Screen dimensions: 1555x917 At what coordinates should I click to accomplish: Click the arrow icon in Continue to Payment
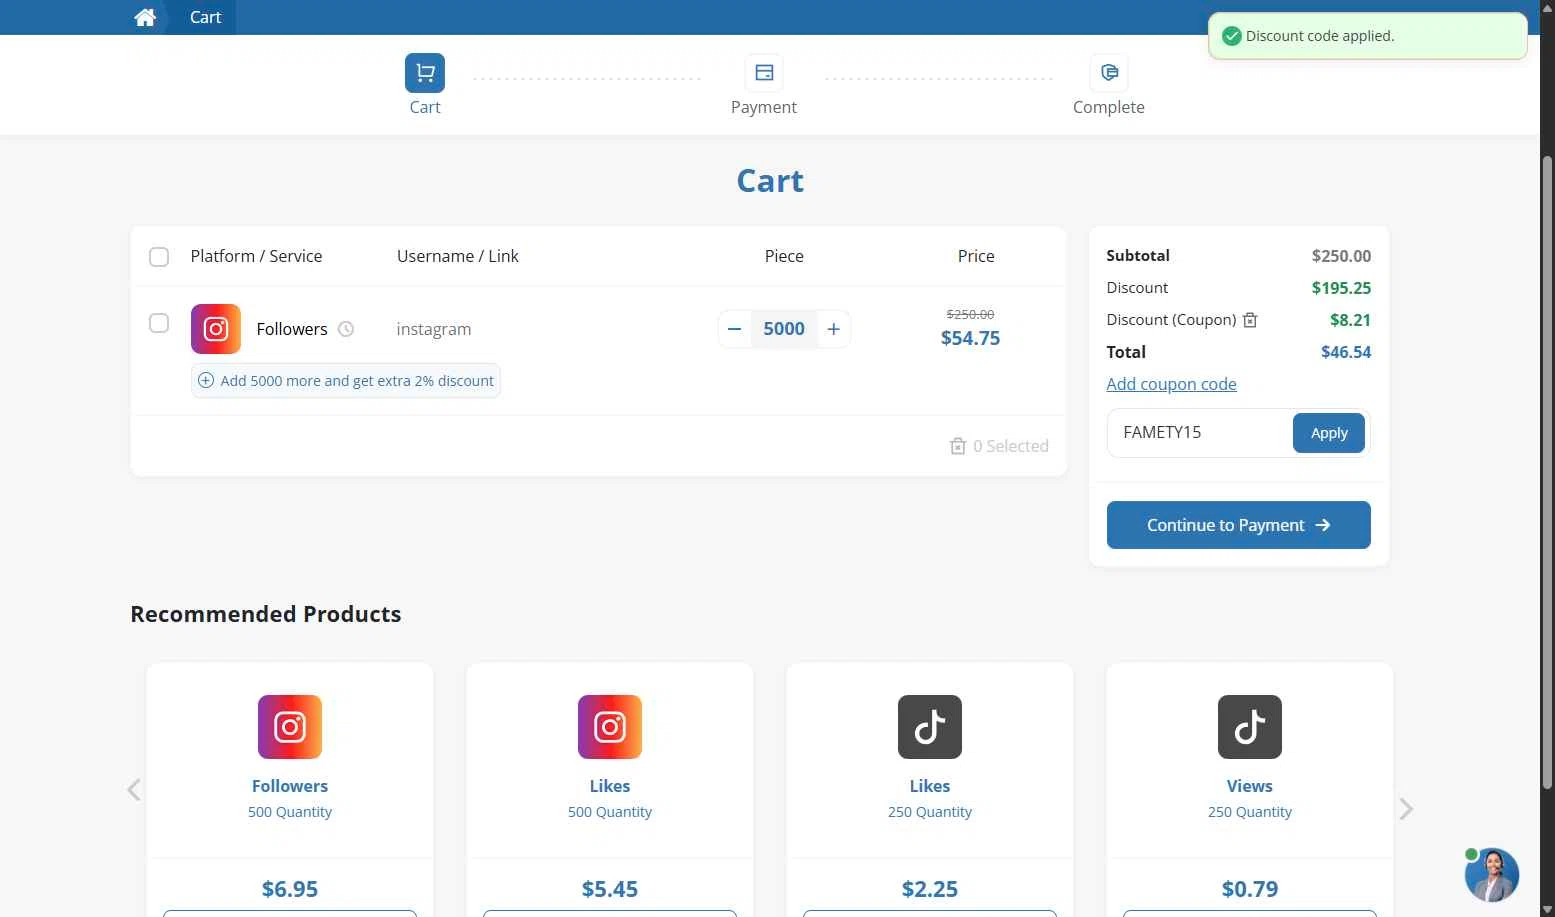1323,525
